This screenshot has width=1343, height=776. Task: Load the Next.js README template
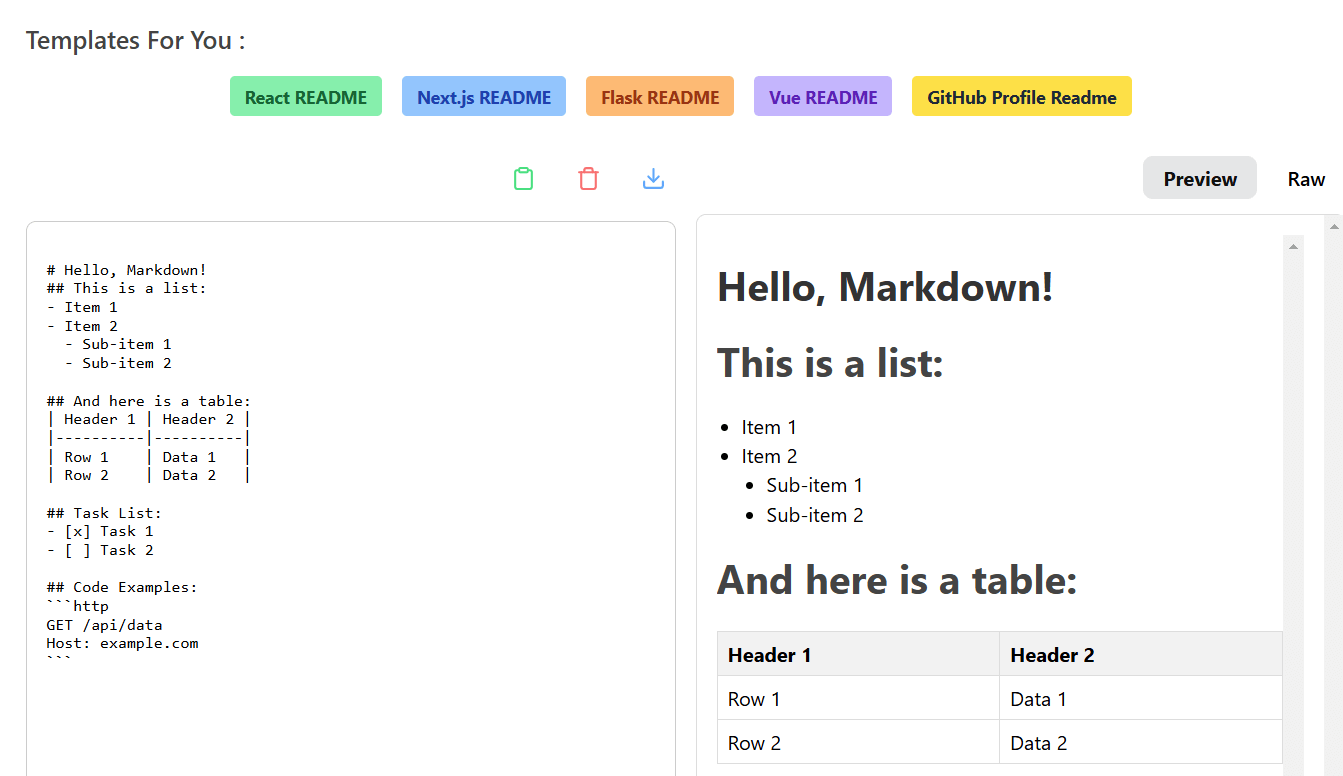(x=484, y=97)
